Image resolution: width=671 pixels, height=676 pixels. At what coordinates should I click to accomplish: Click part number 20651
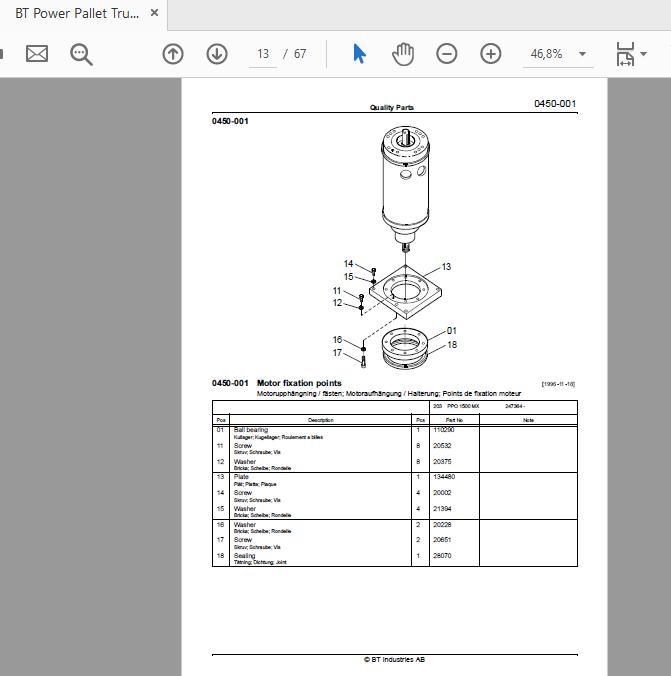(x=442, y=540)
